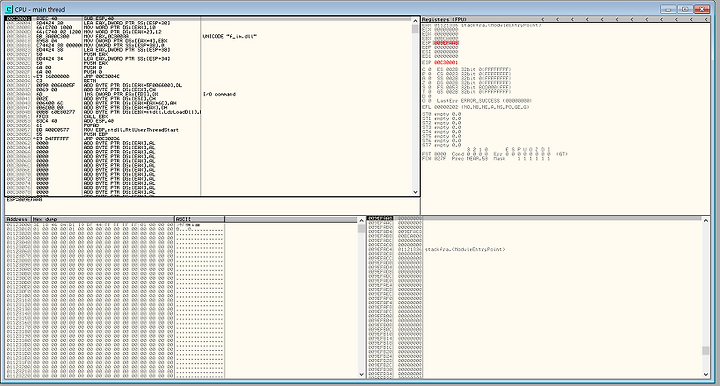This screenshot has width=720, height=386.
Task: Select the highlighted first SUB ESP,40 instruction
Action: click(x=99, y=19)
